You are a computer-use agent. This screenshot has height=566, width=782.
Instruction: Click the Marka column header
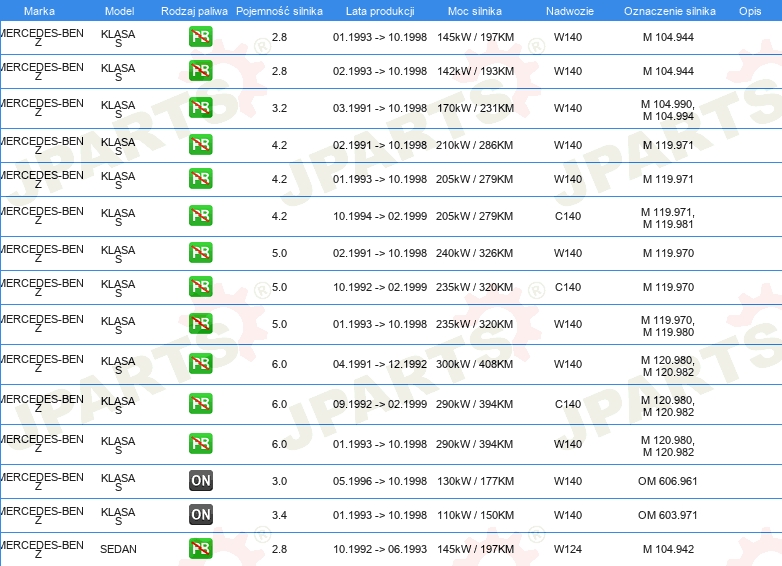(x=39, y=11)
